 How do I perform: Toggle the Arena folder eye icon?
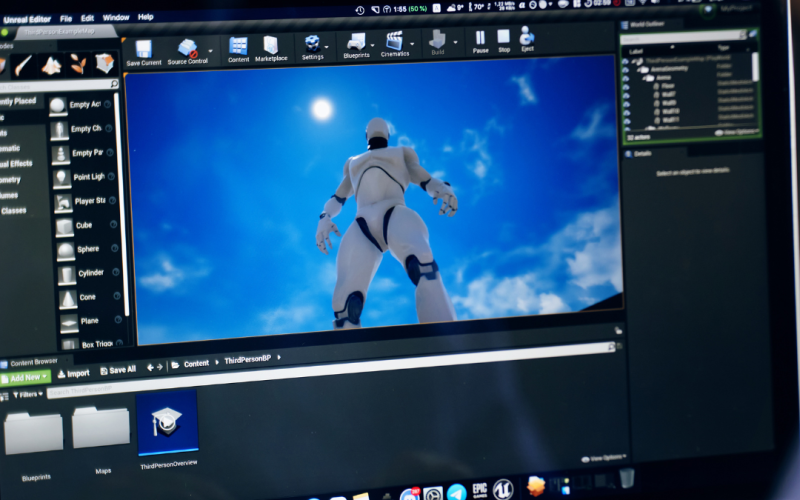[626, 79]
